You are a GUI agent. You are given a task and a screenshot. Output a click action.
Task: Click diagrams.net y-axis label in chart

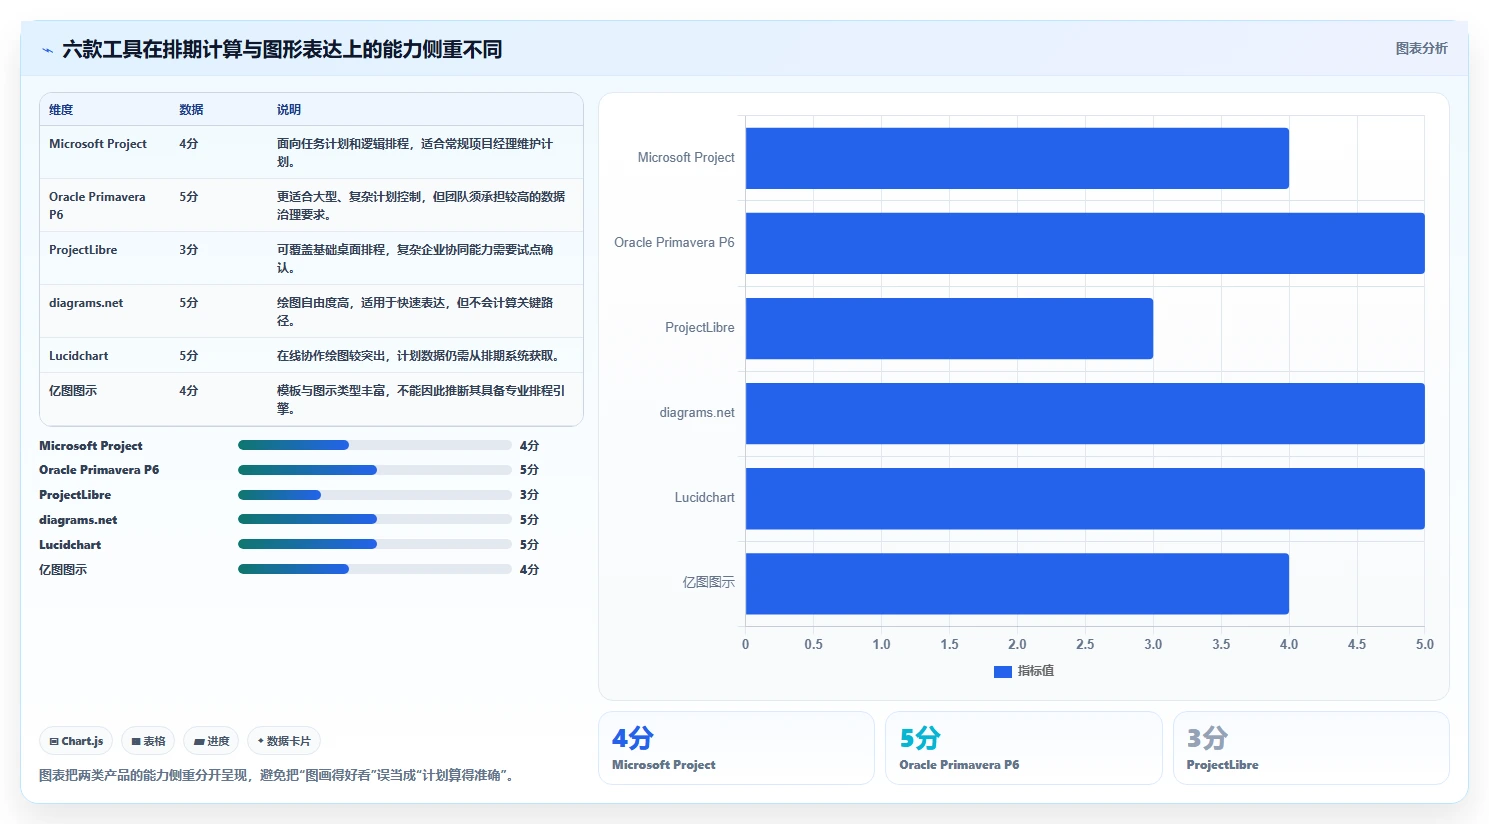(x=697, y=413)
